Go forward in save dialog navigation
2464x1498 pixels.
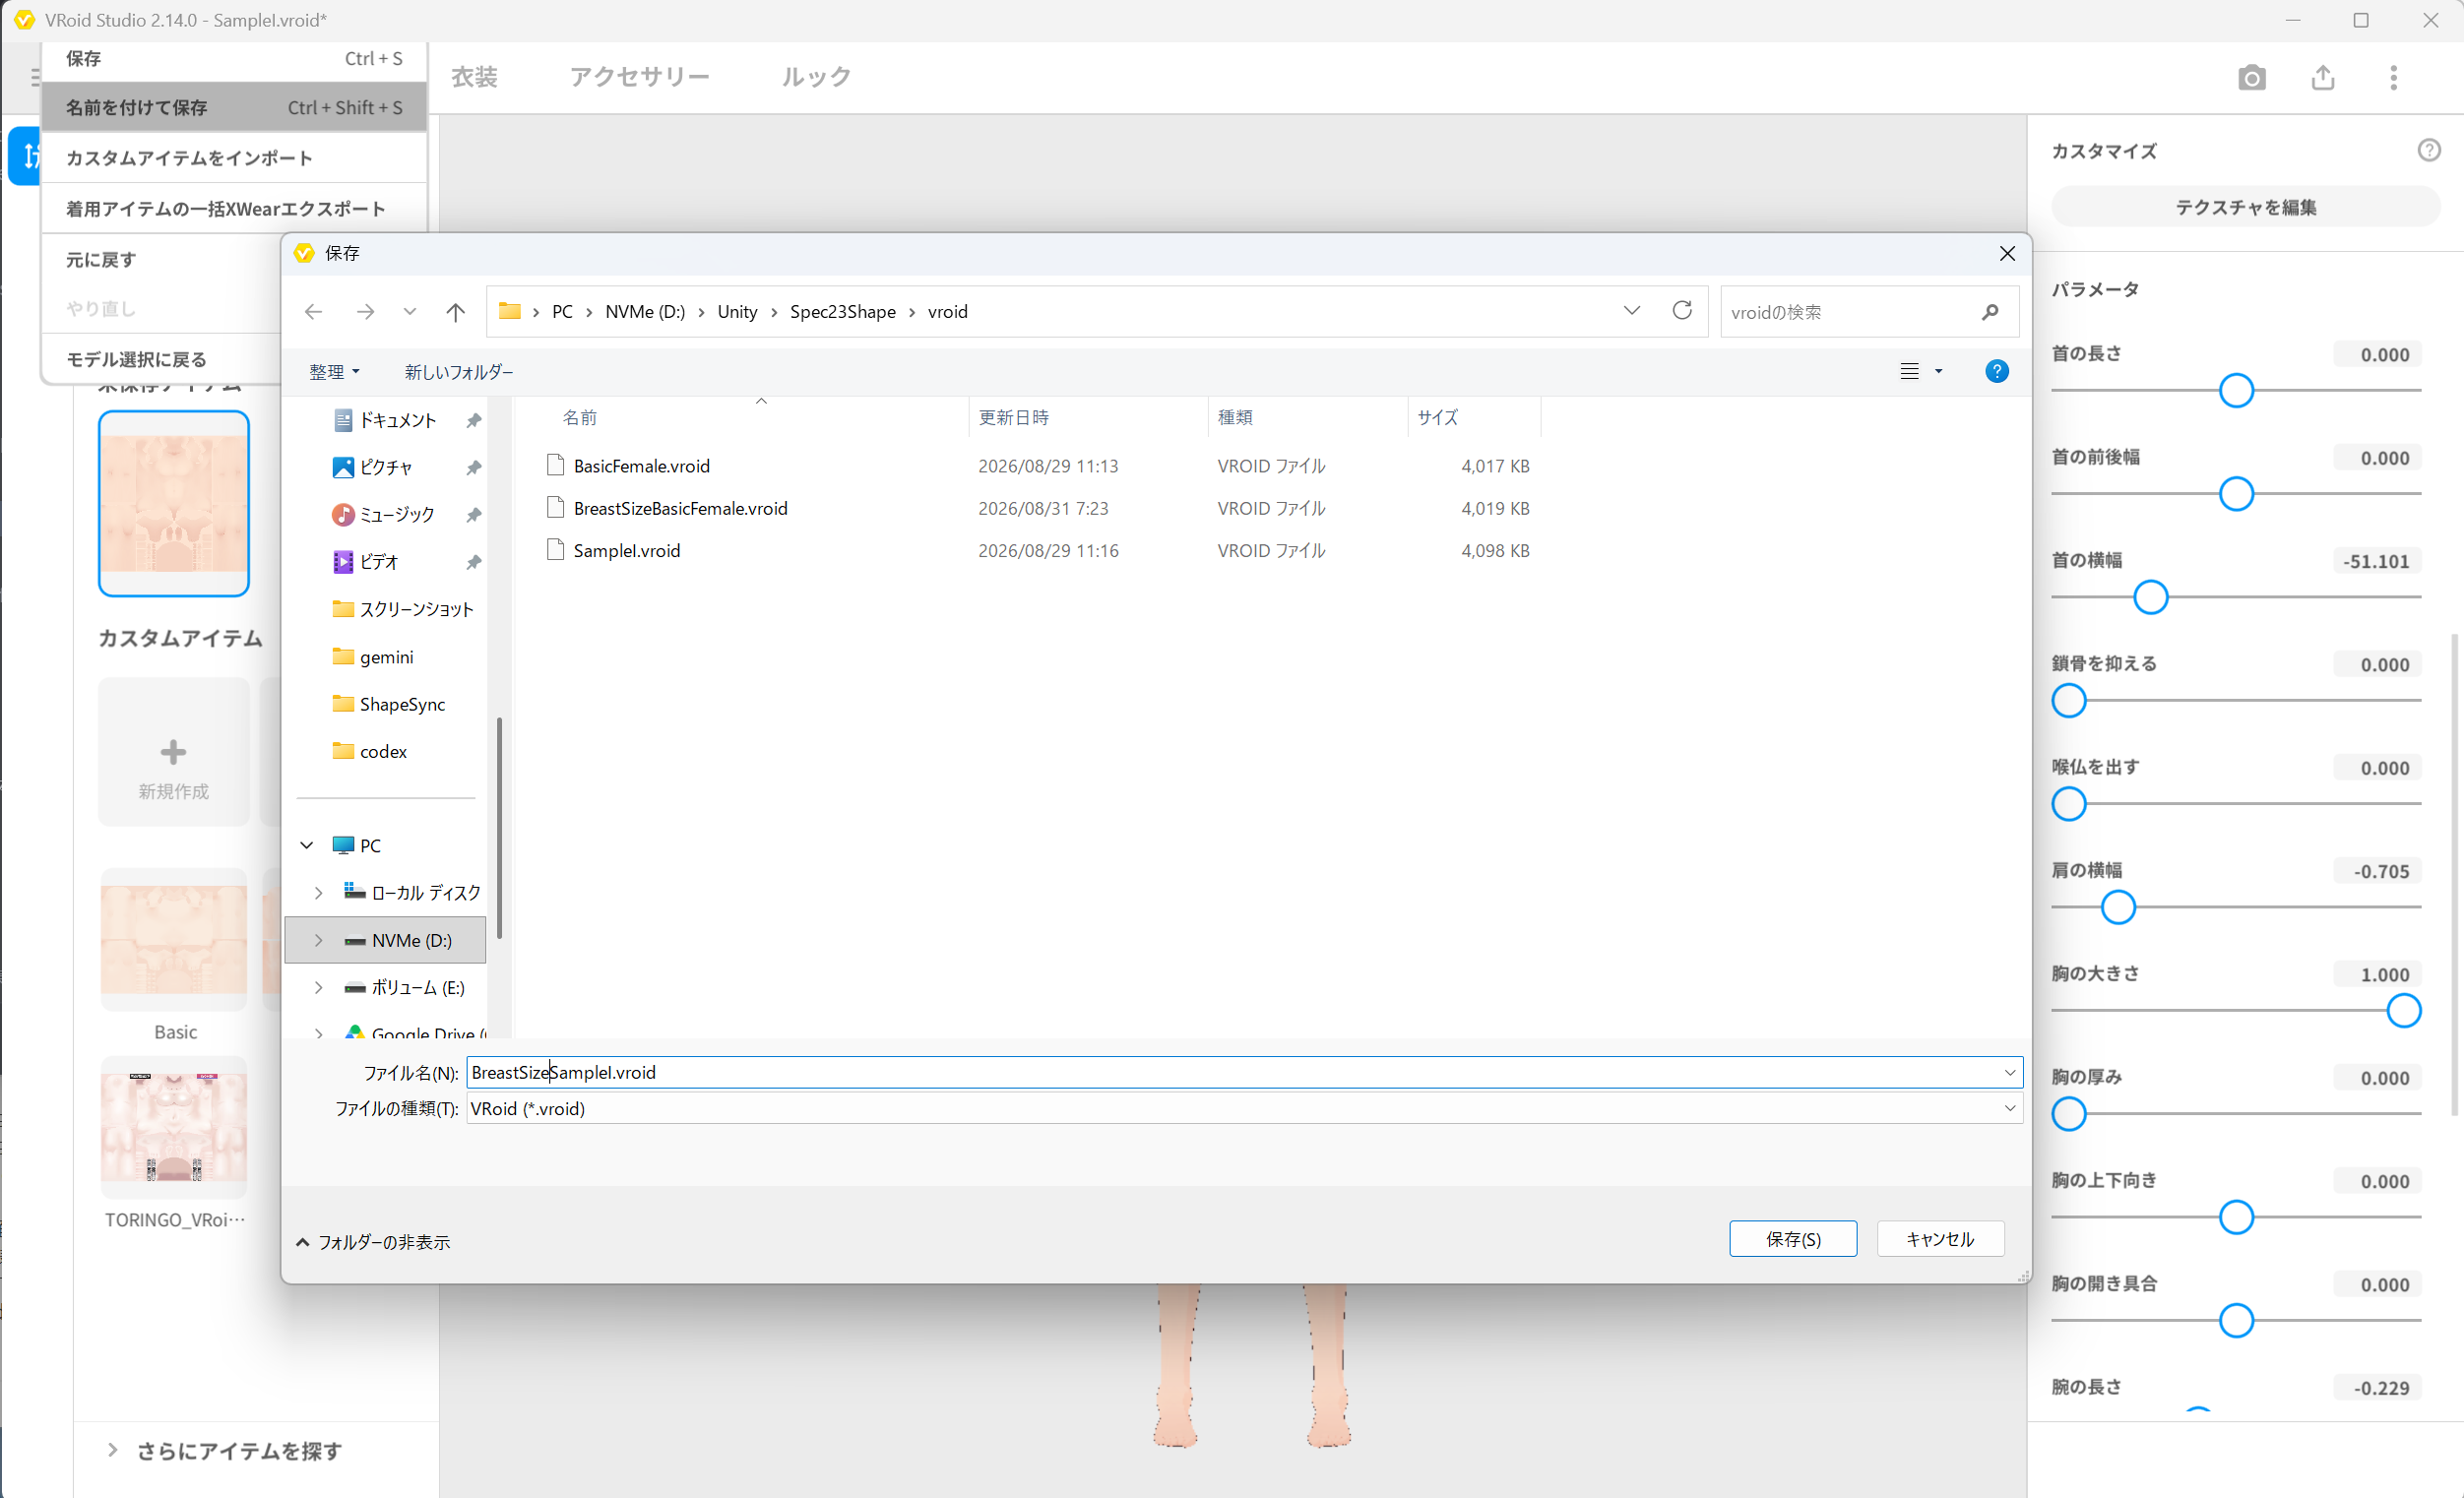point(366,312)
